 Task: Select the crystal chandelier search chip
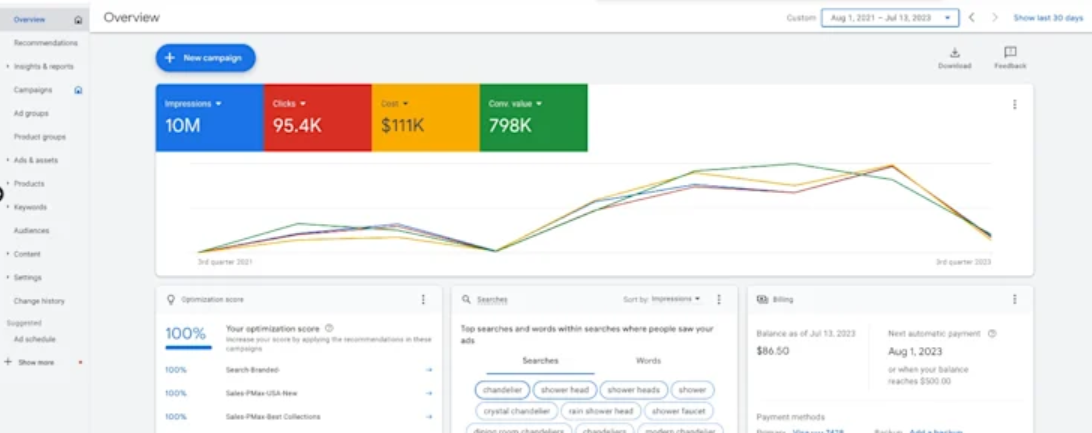pos(517,411)
